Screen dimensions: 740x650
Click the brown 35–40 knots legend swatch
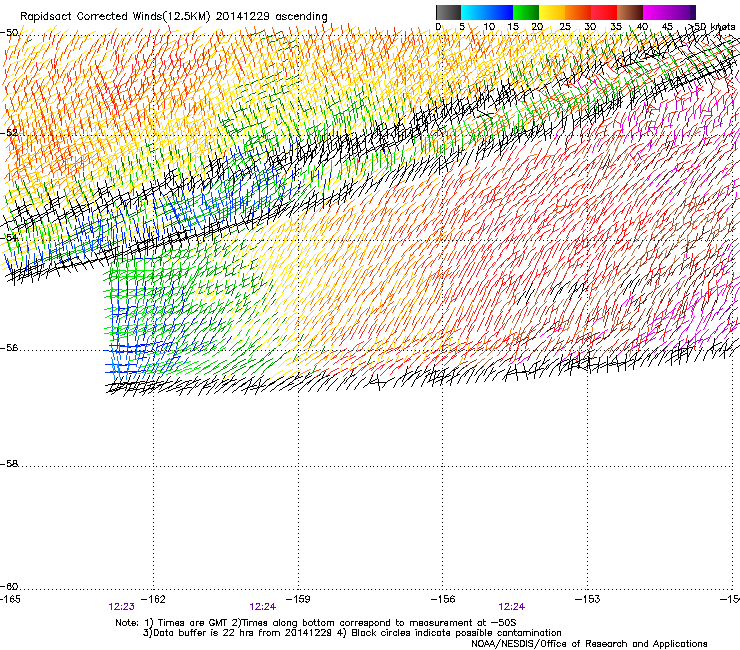tap(630, 12)
